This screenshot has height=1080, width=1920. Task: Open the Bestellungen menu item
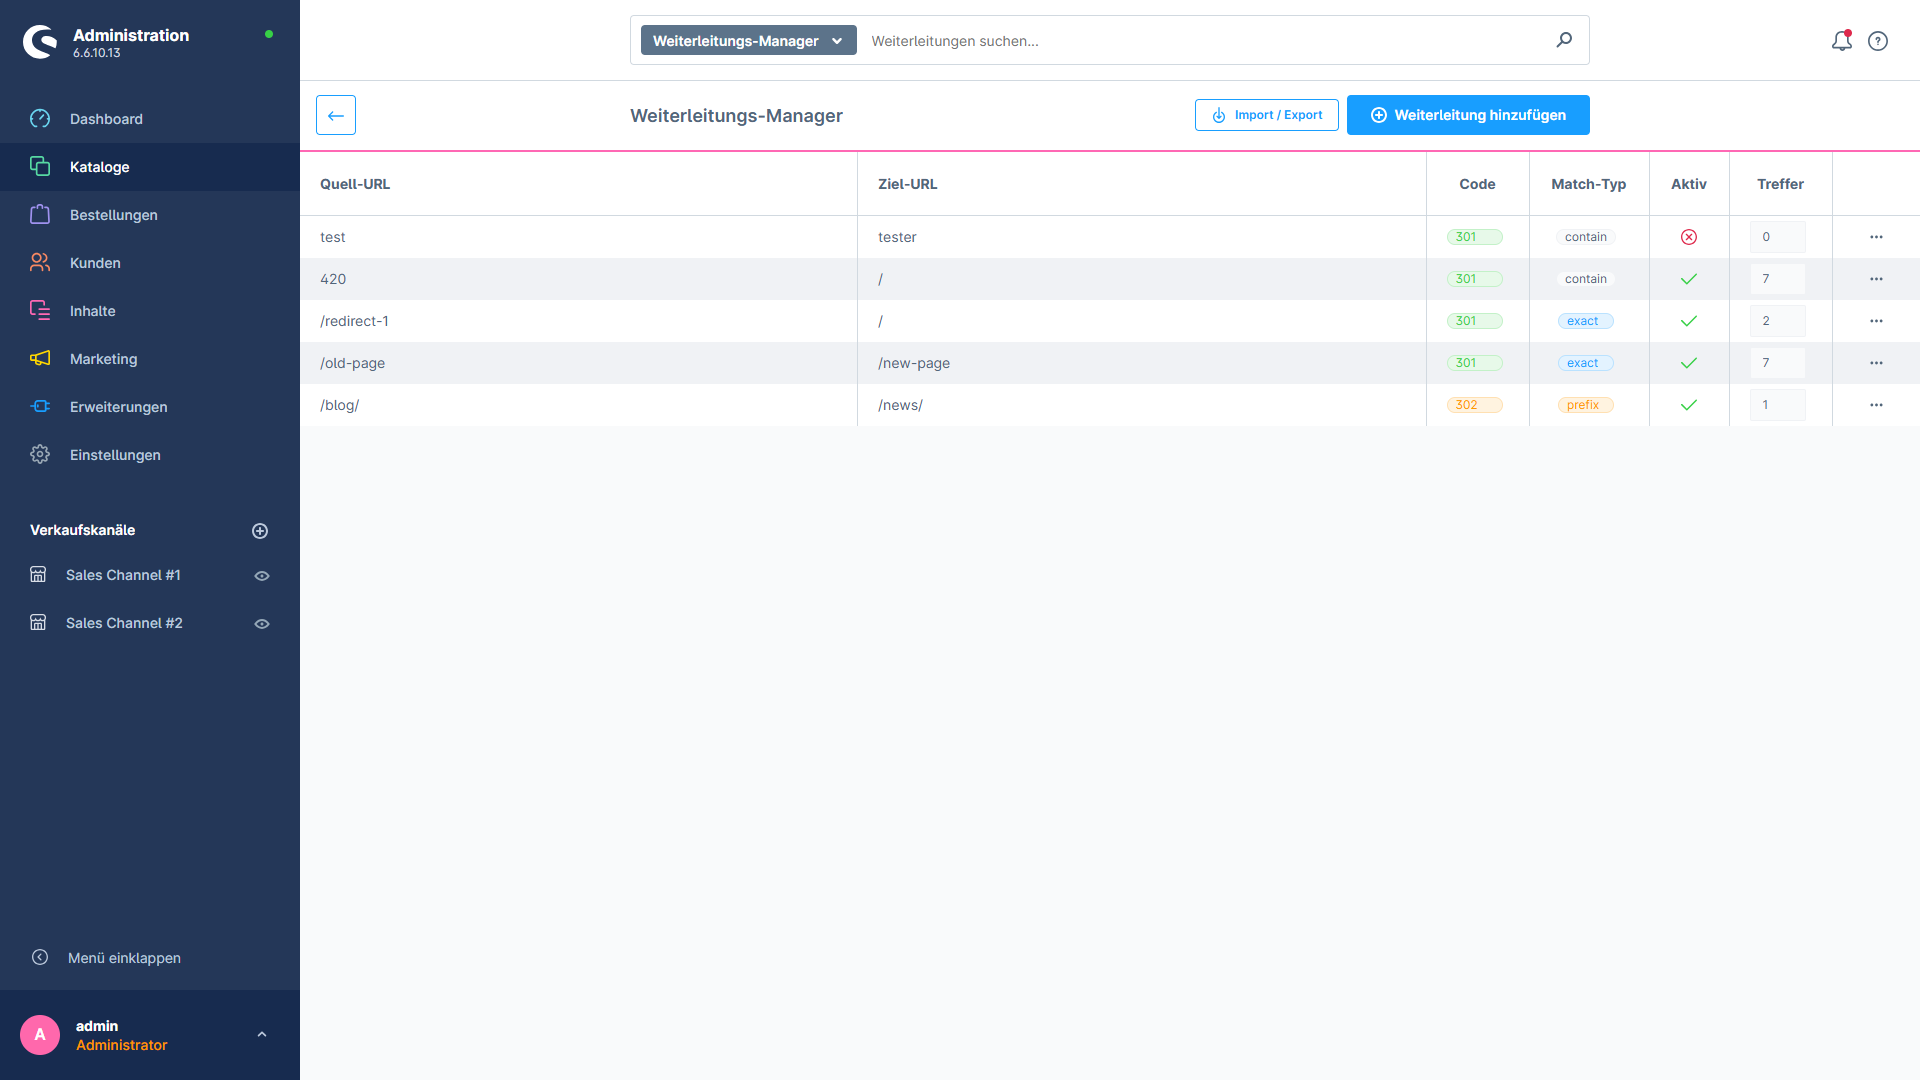pos(150,215)
